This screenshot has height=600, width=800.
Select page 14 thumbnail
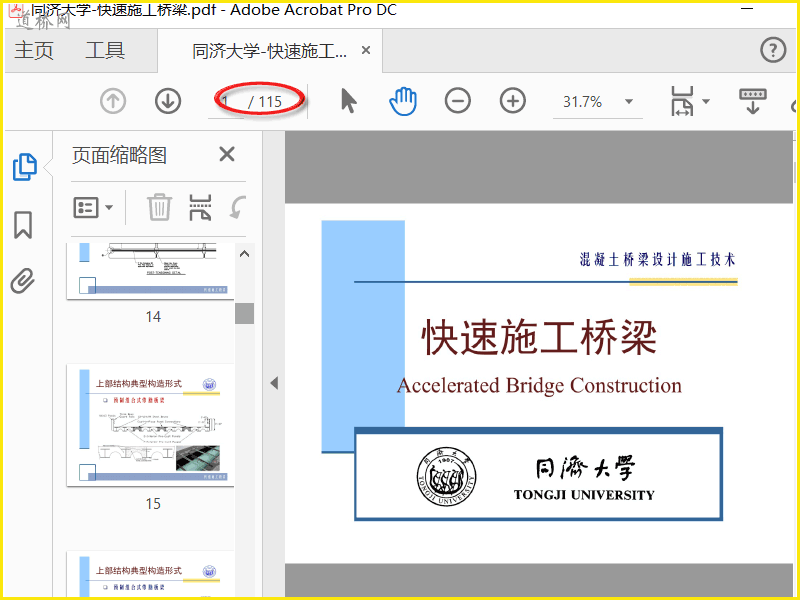[150, 271]
